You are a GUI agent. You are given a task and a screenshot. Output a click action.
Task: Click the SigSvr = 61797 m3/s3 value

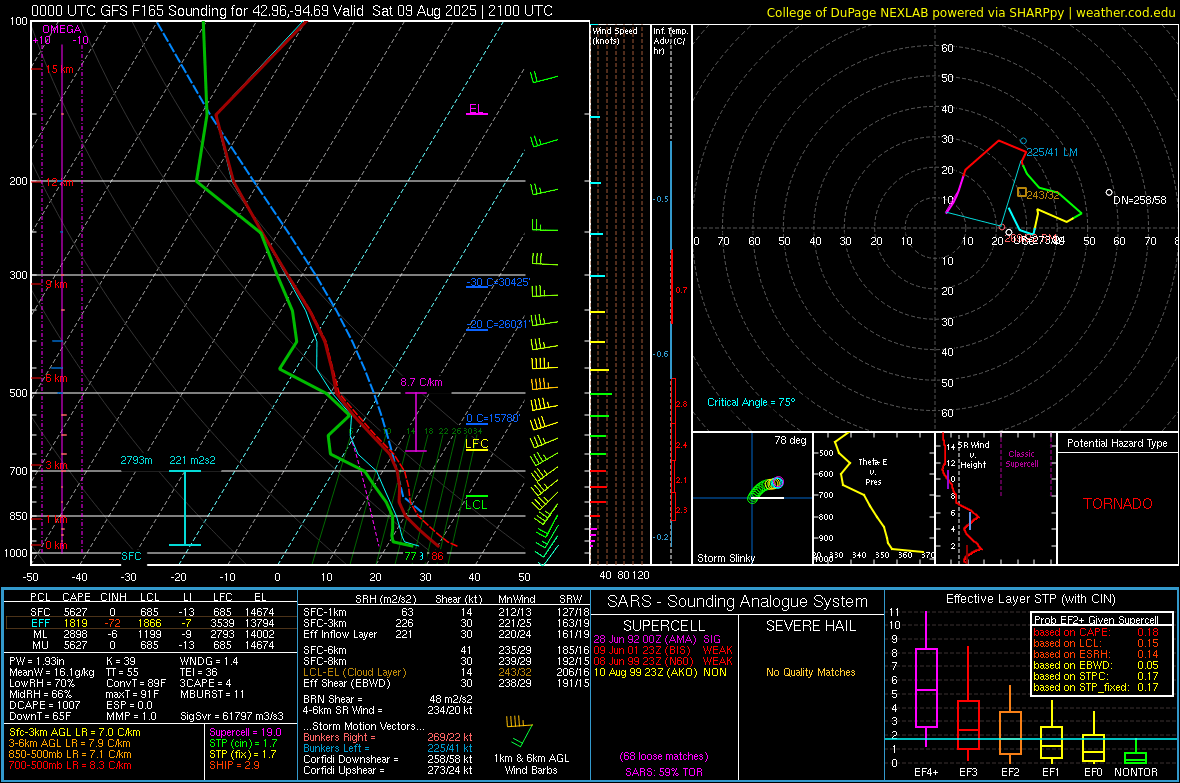pyautogui.click(x=232, y=716)
